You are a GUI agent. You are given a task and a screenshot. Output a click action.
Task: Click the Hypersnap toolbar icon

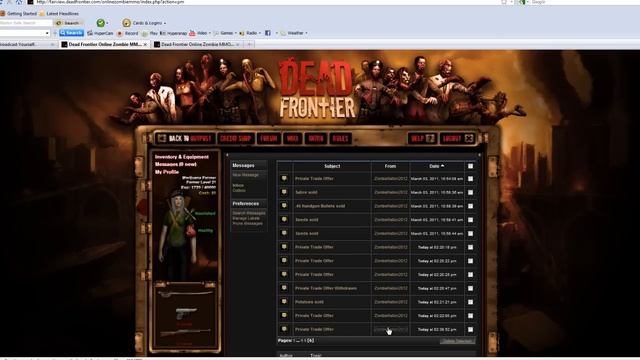tap(163, 33)
